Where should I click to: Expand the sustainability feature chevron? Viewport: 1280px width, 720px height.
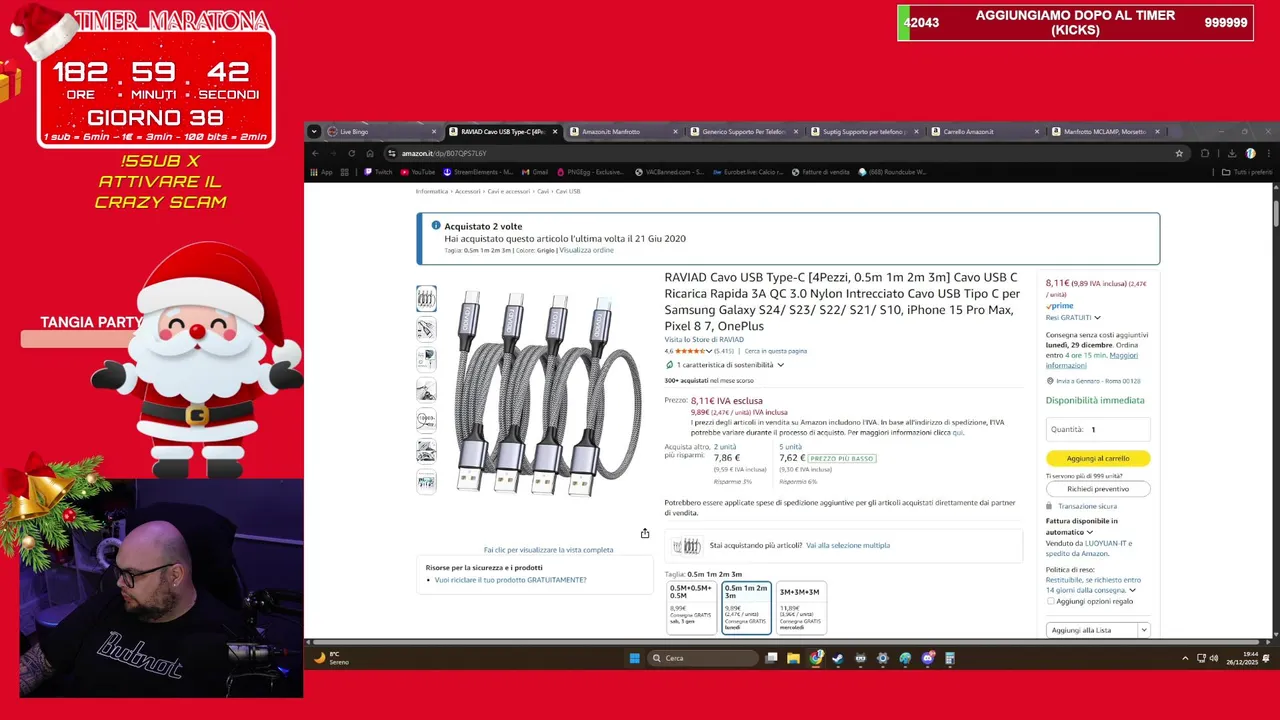(x=781, y=365)
